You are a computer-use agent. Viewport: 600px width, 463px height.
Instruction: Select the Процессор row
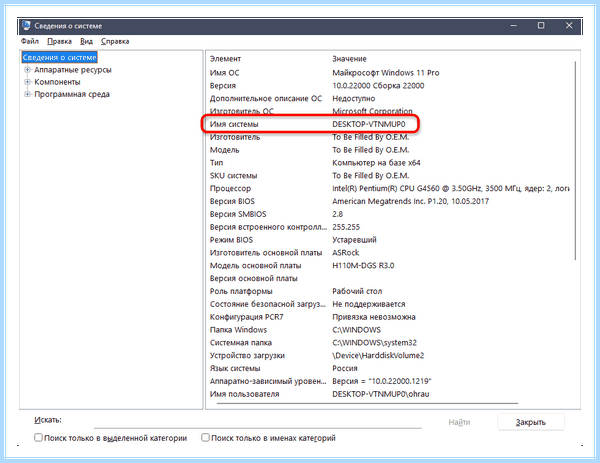point(390,189)
